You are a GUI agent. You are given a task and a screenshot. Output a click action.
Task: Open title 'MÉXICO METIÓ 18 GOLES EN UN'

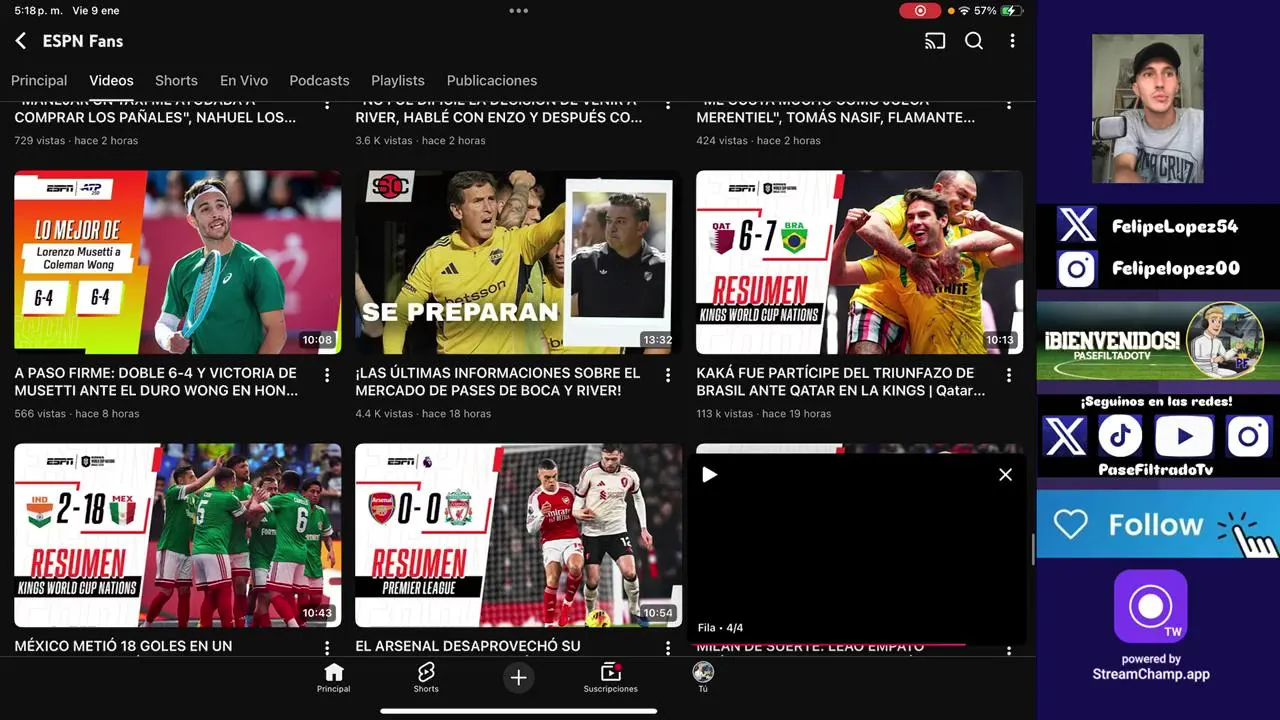click(x=123, y=646)
